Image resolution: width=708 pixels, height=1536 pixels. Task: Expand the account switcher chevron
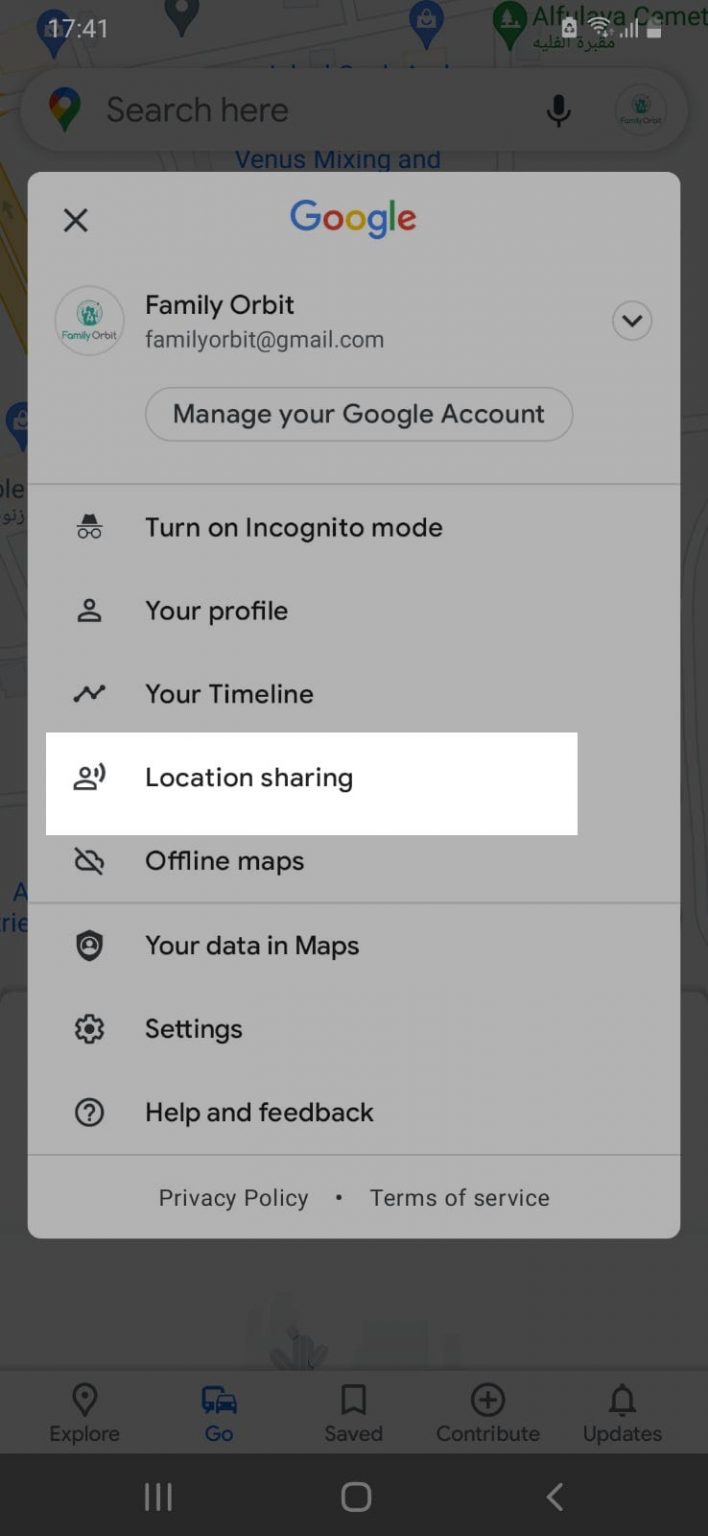tap(631, 321)
